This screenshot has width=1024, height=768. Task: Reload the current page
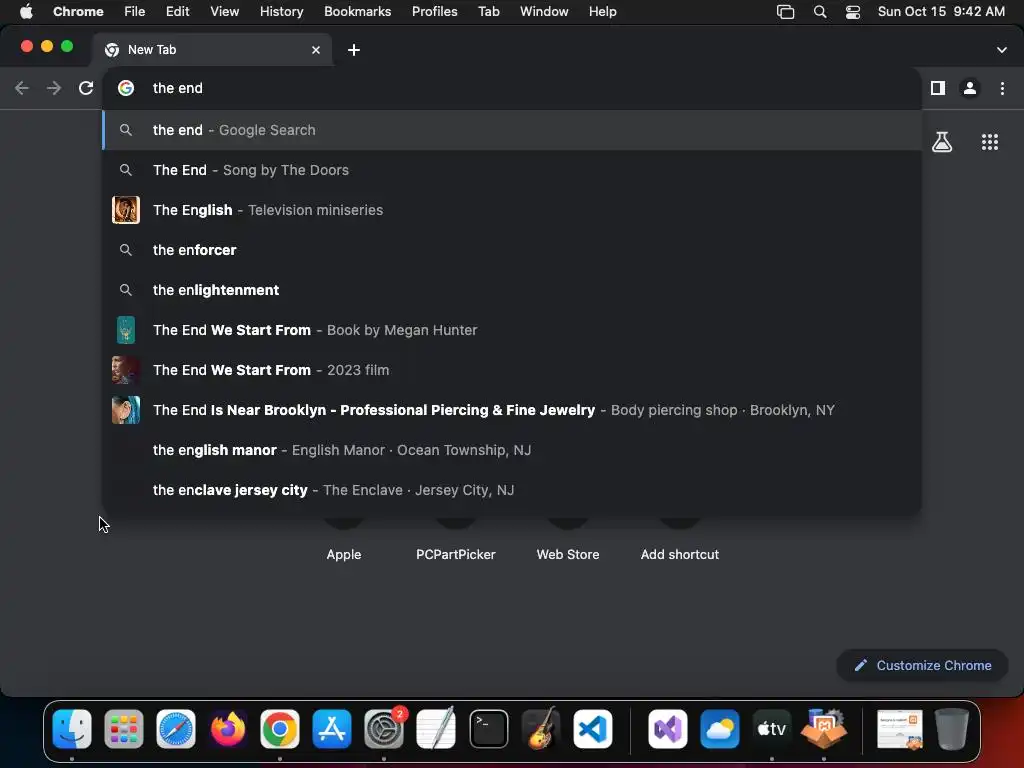(x=86, y=88)
